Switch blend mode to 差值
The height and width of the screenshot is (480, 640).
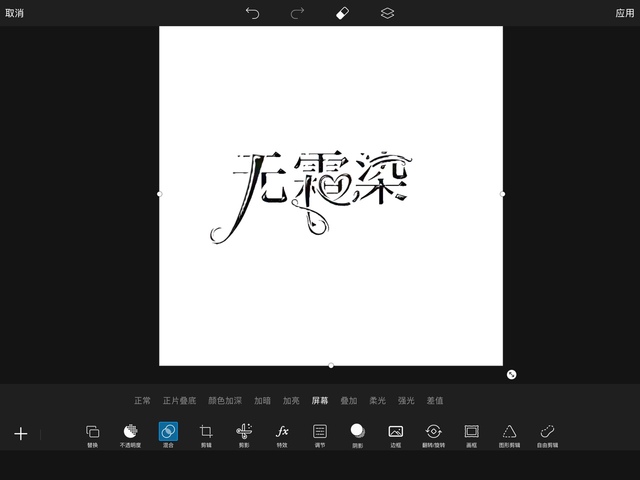(435, 401)
